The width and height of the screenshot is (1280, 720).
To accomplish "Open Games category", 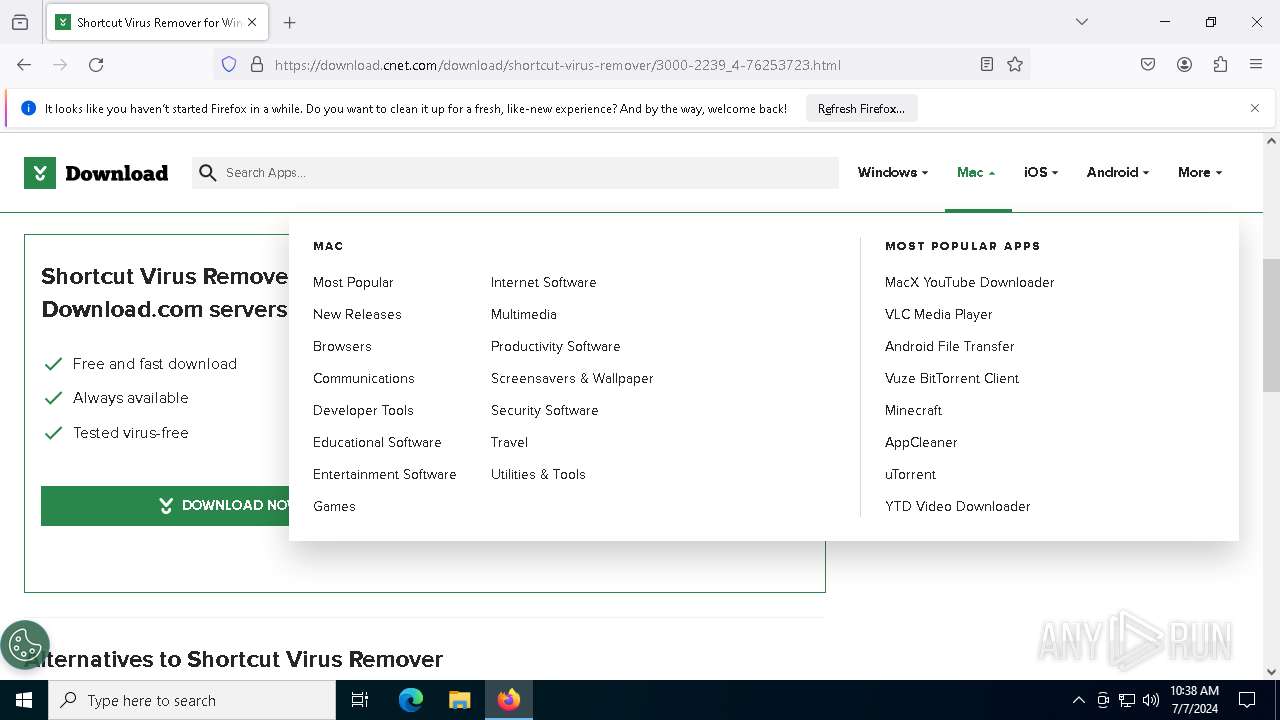I will point(334,506).
